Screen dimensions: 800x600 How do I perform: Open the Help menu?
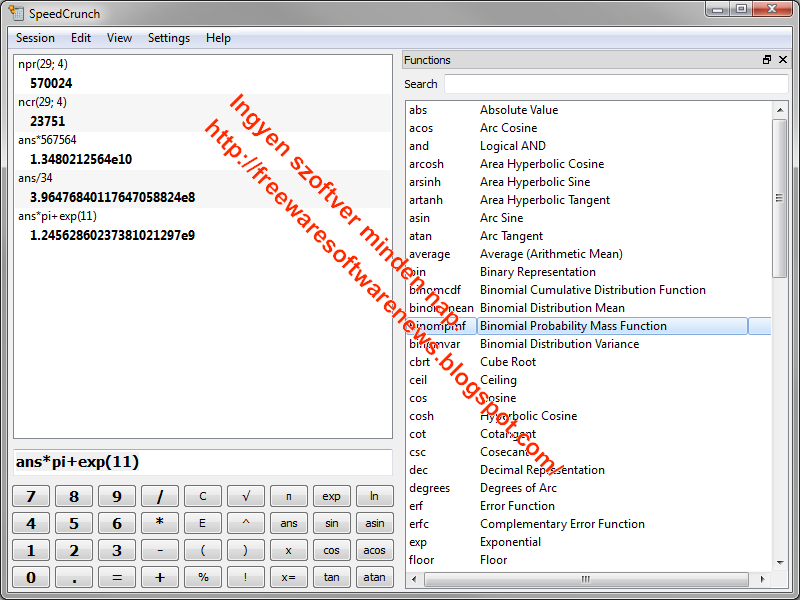coord(218,38)
